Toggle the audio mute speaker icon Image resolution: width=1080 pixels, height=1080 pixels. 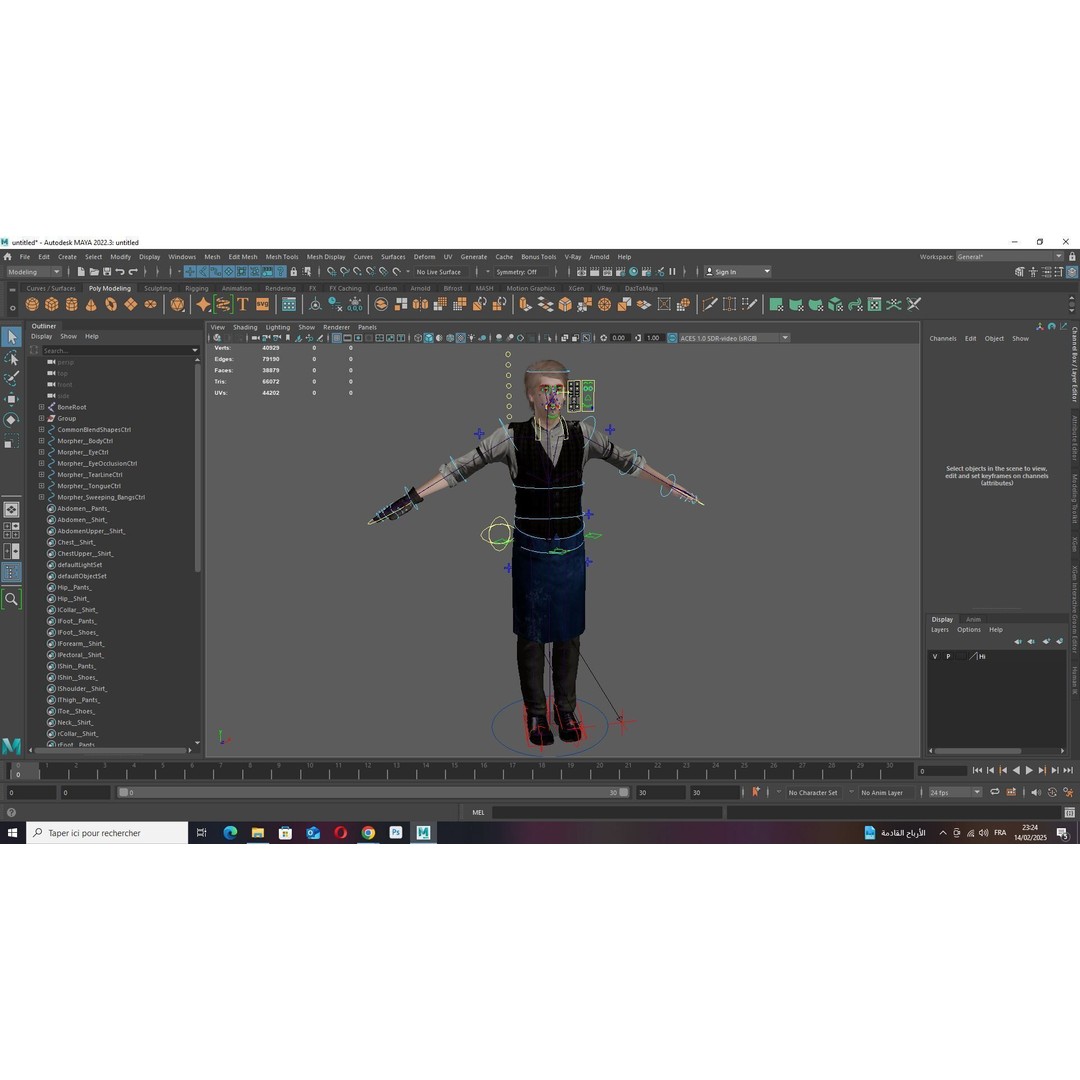(x=1036, y=792)
